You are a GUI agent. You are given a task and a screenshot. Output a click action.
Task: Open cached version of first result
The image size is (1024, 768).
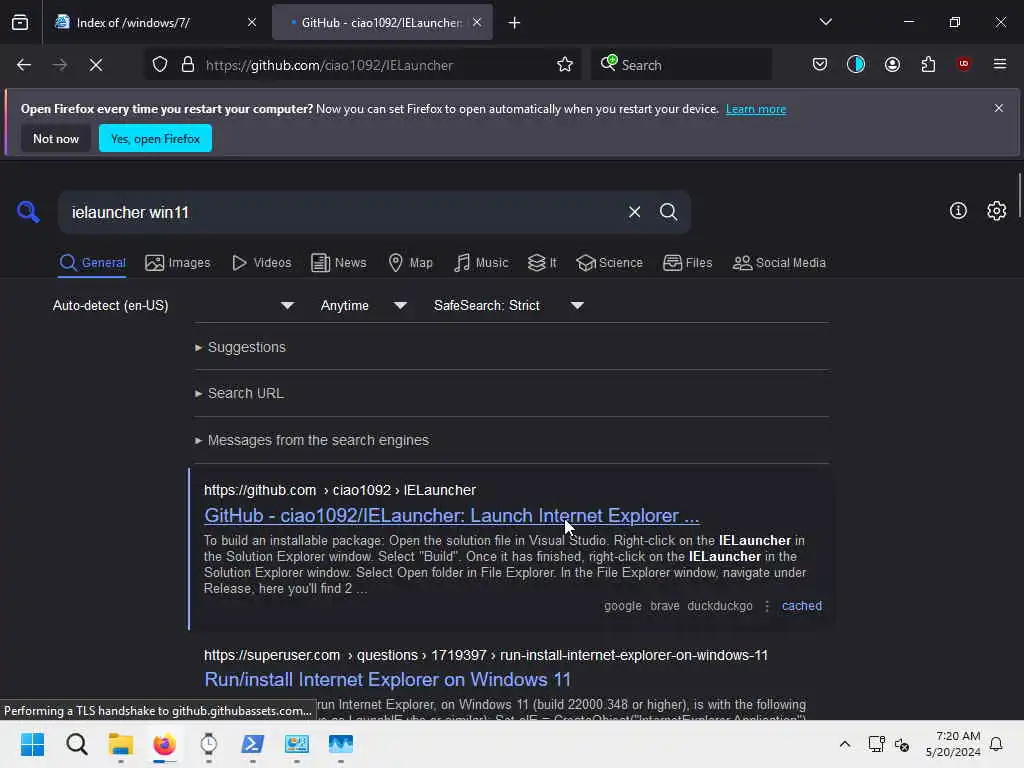[801, 606]
